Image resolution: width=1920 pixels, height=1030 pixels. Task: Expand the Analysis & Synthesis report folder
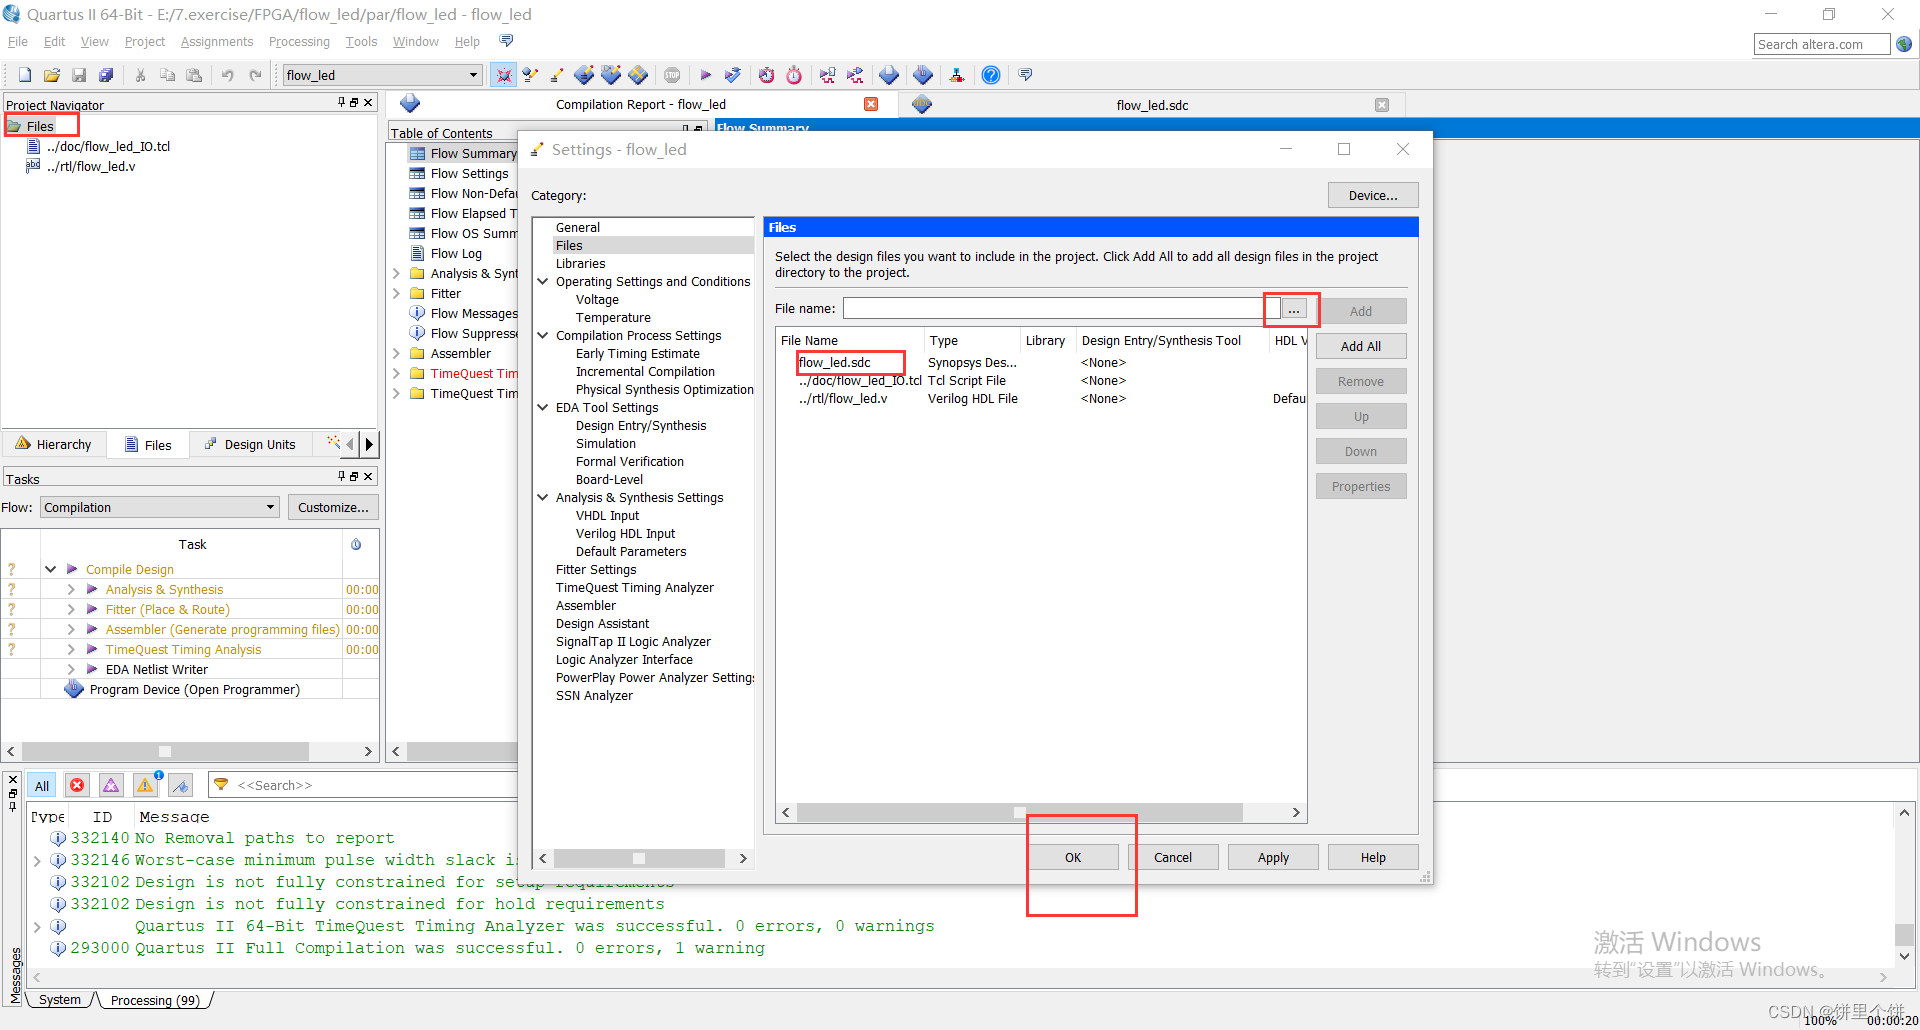[x=396, y=273]
